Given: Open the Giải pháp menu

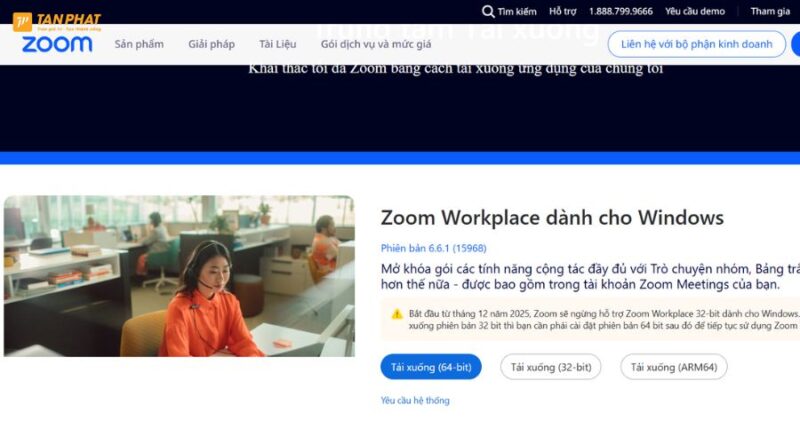Looking at the screenshot, I should click(211, 44).
